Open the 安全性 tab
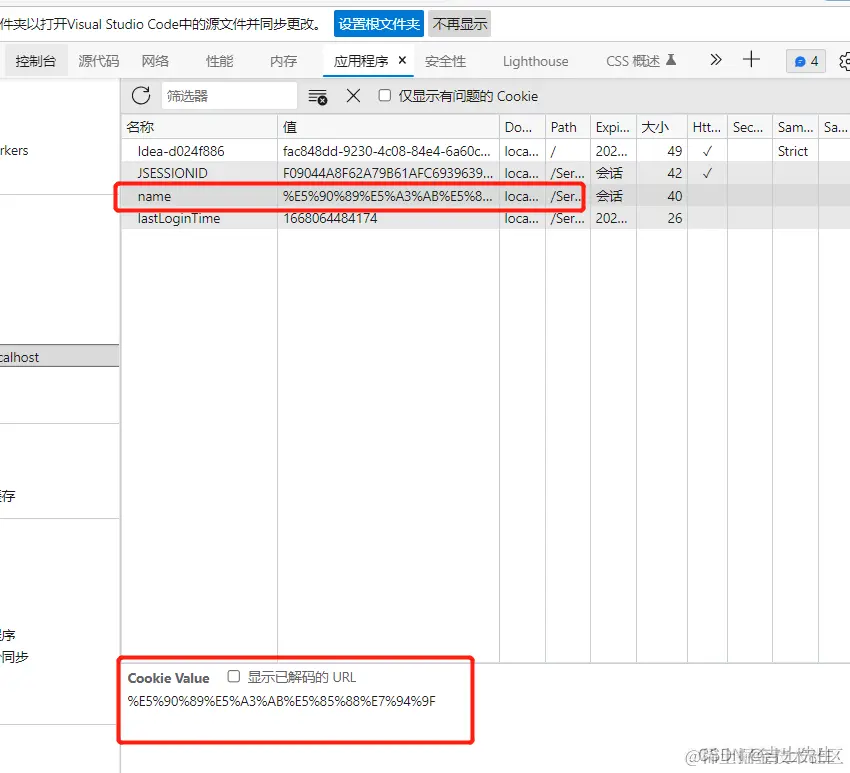Image resolution: width=850 pixels, height=773 pixels. [445, 61]
